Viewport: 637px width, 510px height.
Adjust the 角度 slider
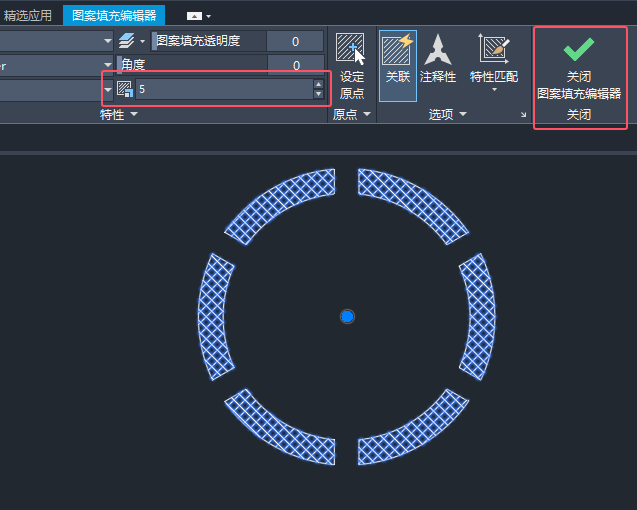coord(192,65)
